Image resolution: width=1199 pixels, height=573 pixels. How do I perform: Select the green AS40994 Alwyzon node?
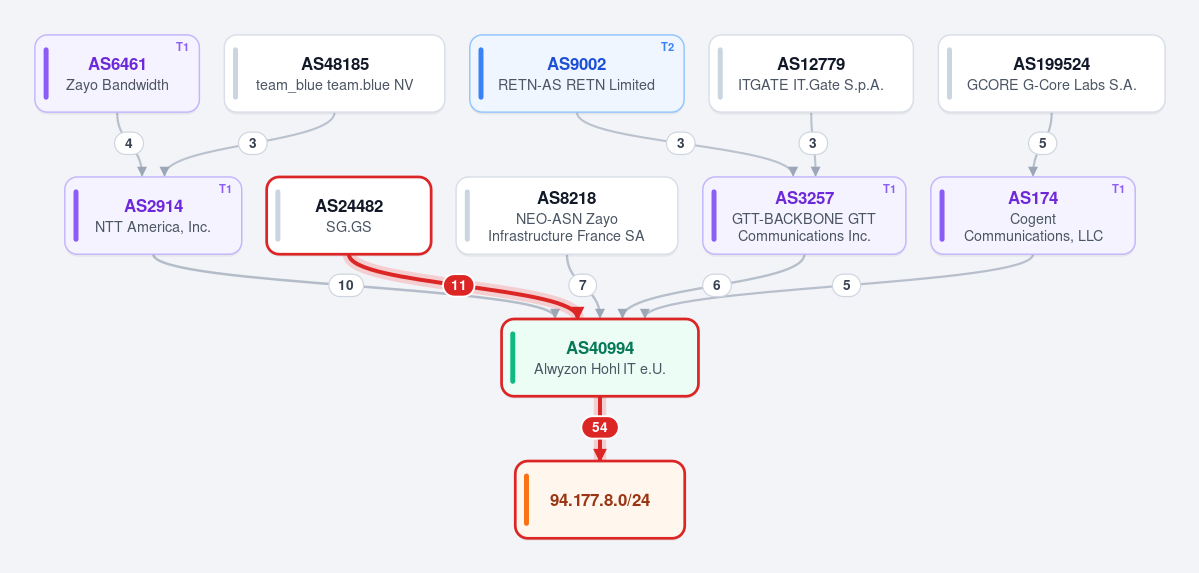tap(600, 357)
